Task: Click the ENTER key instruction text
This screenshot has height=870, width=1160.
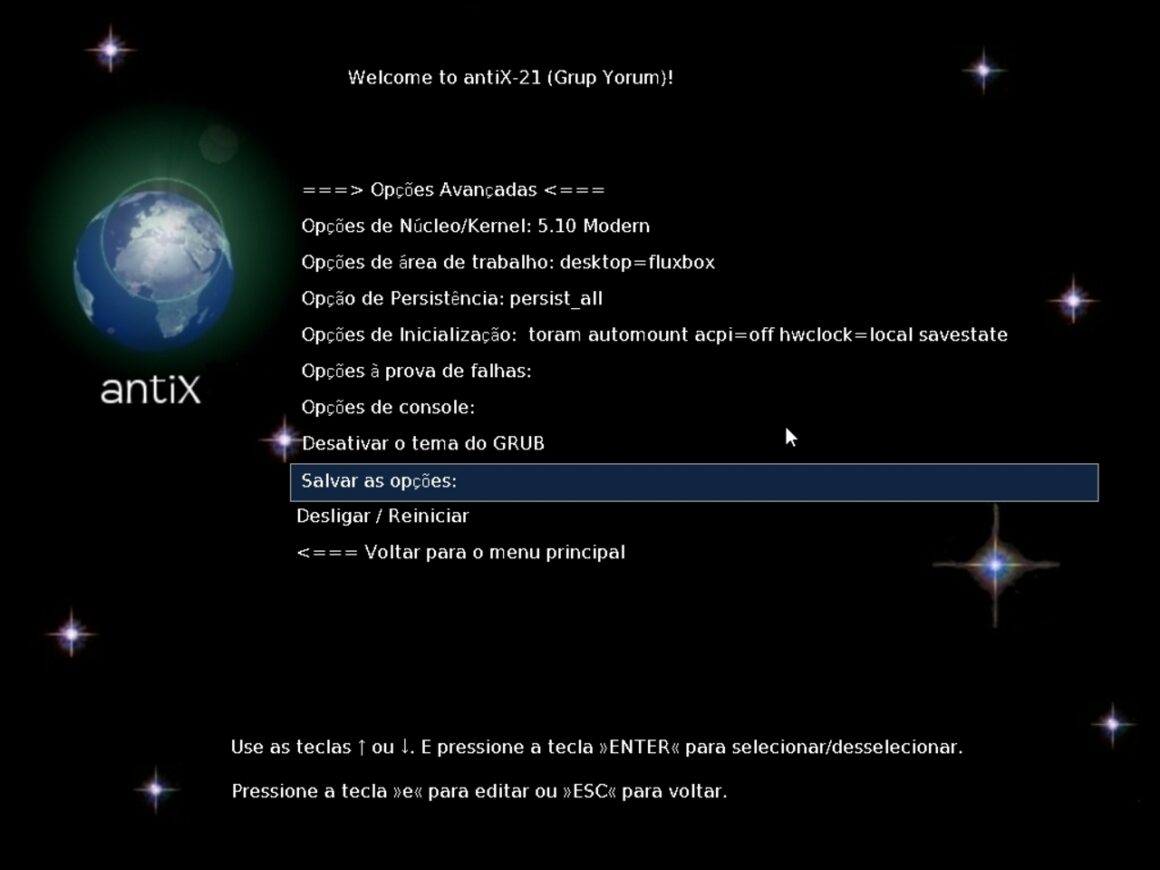Action: tap(595, 746)
